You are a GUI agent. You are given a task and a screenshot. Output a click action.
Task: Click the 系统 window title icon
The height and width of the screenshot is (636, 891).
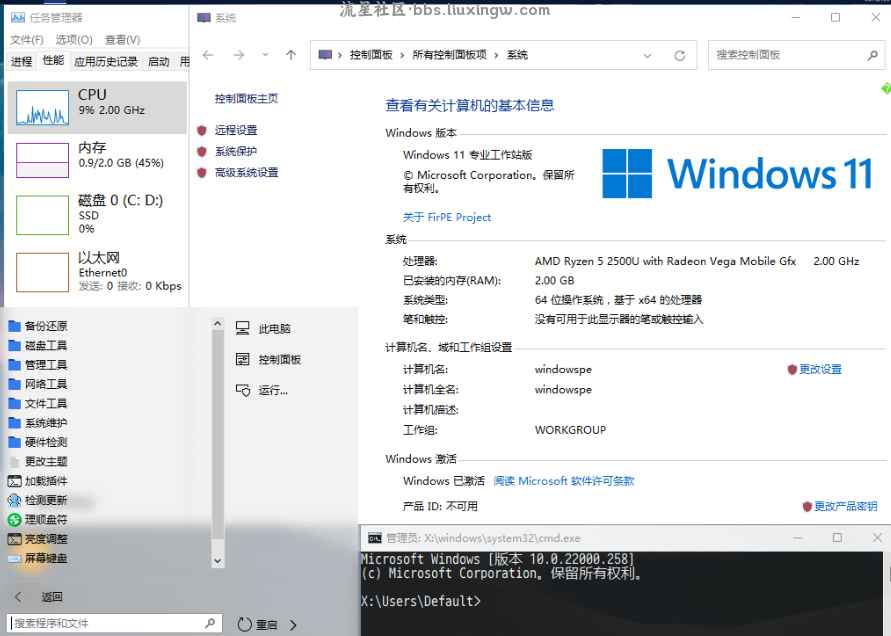click(x=203, y=18)
